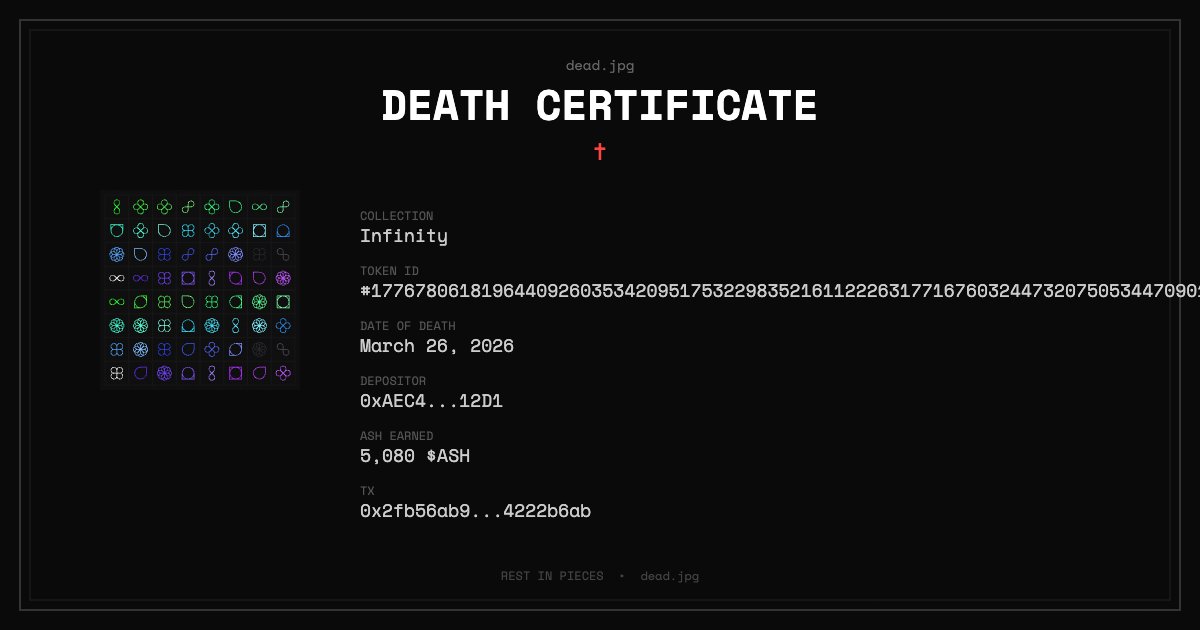Select the 'DEATH CERTIFICATE' heading
1200x630 pixels.
(x=599, y=106)
